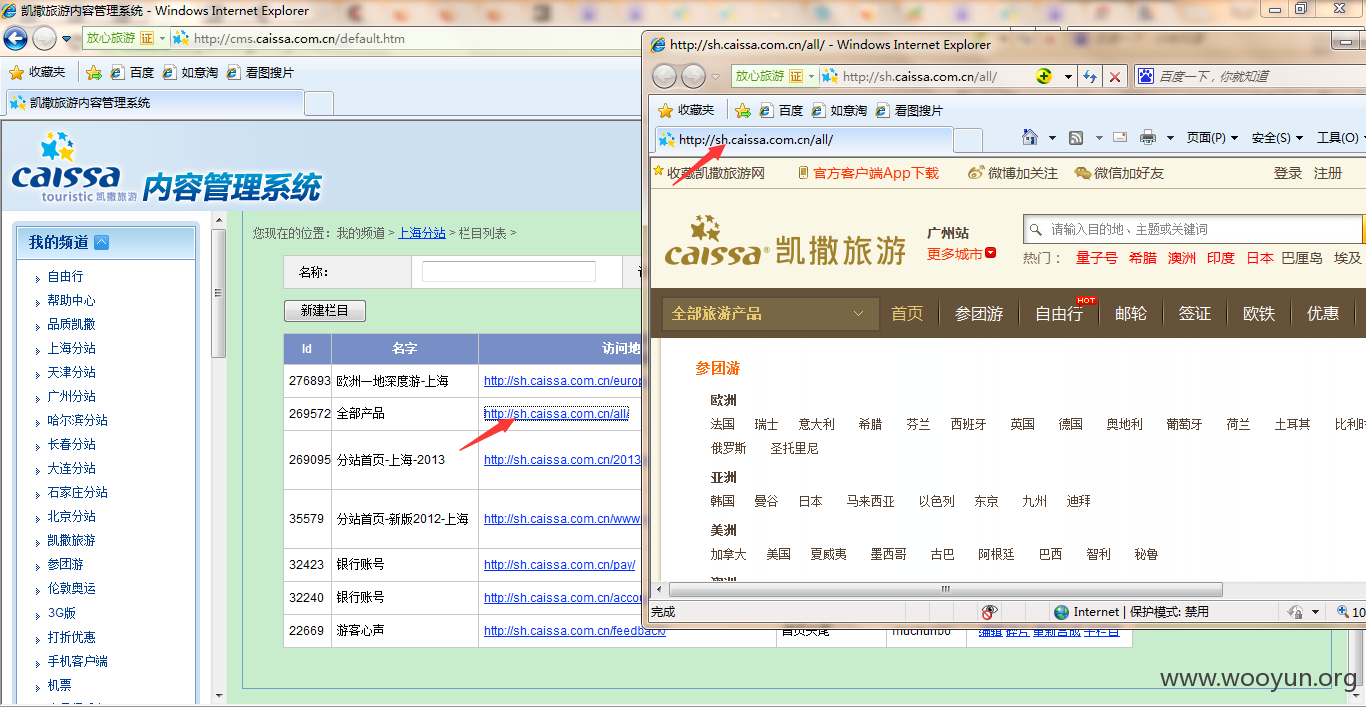
Task: Open the recent pages dropdown in the CMS window
Action: [x=67, y=39]
